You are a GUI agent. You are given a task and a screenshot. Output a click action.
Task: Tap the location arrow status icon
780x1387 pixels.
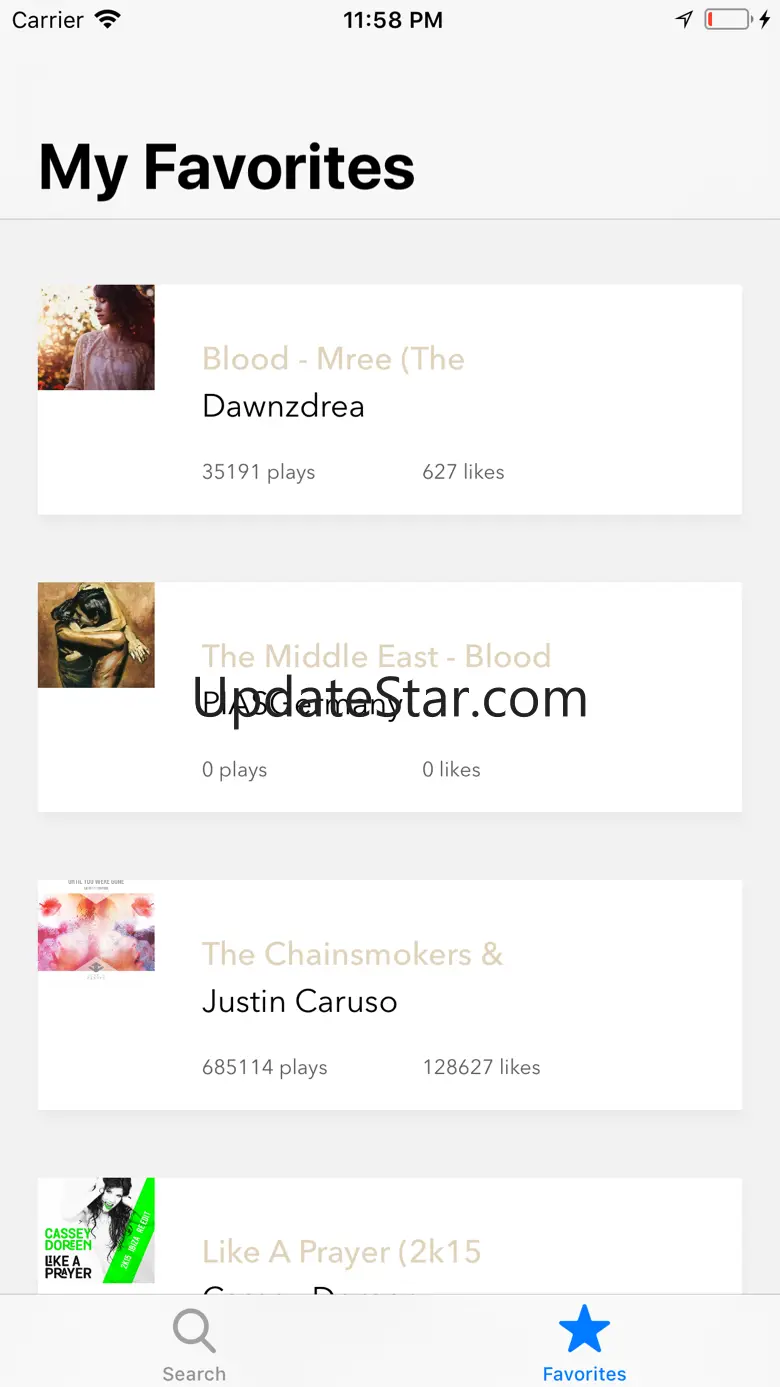pos(684,20)
